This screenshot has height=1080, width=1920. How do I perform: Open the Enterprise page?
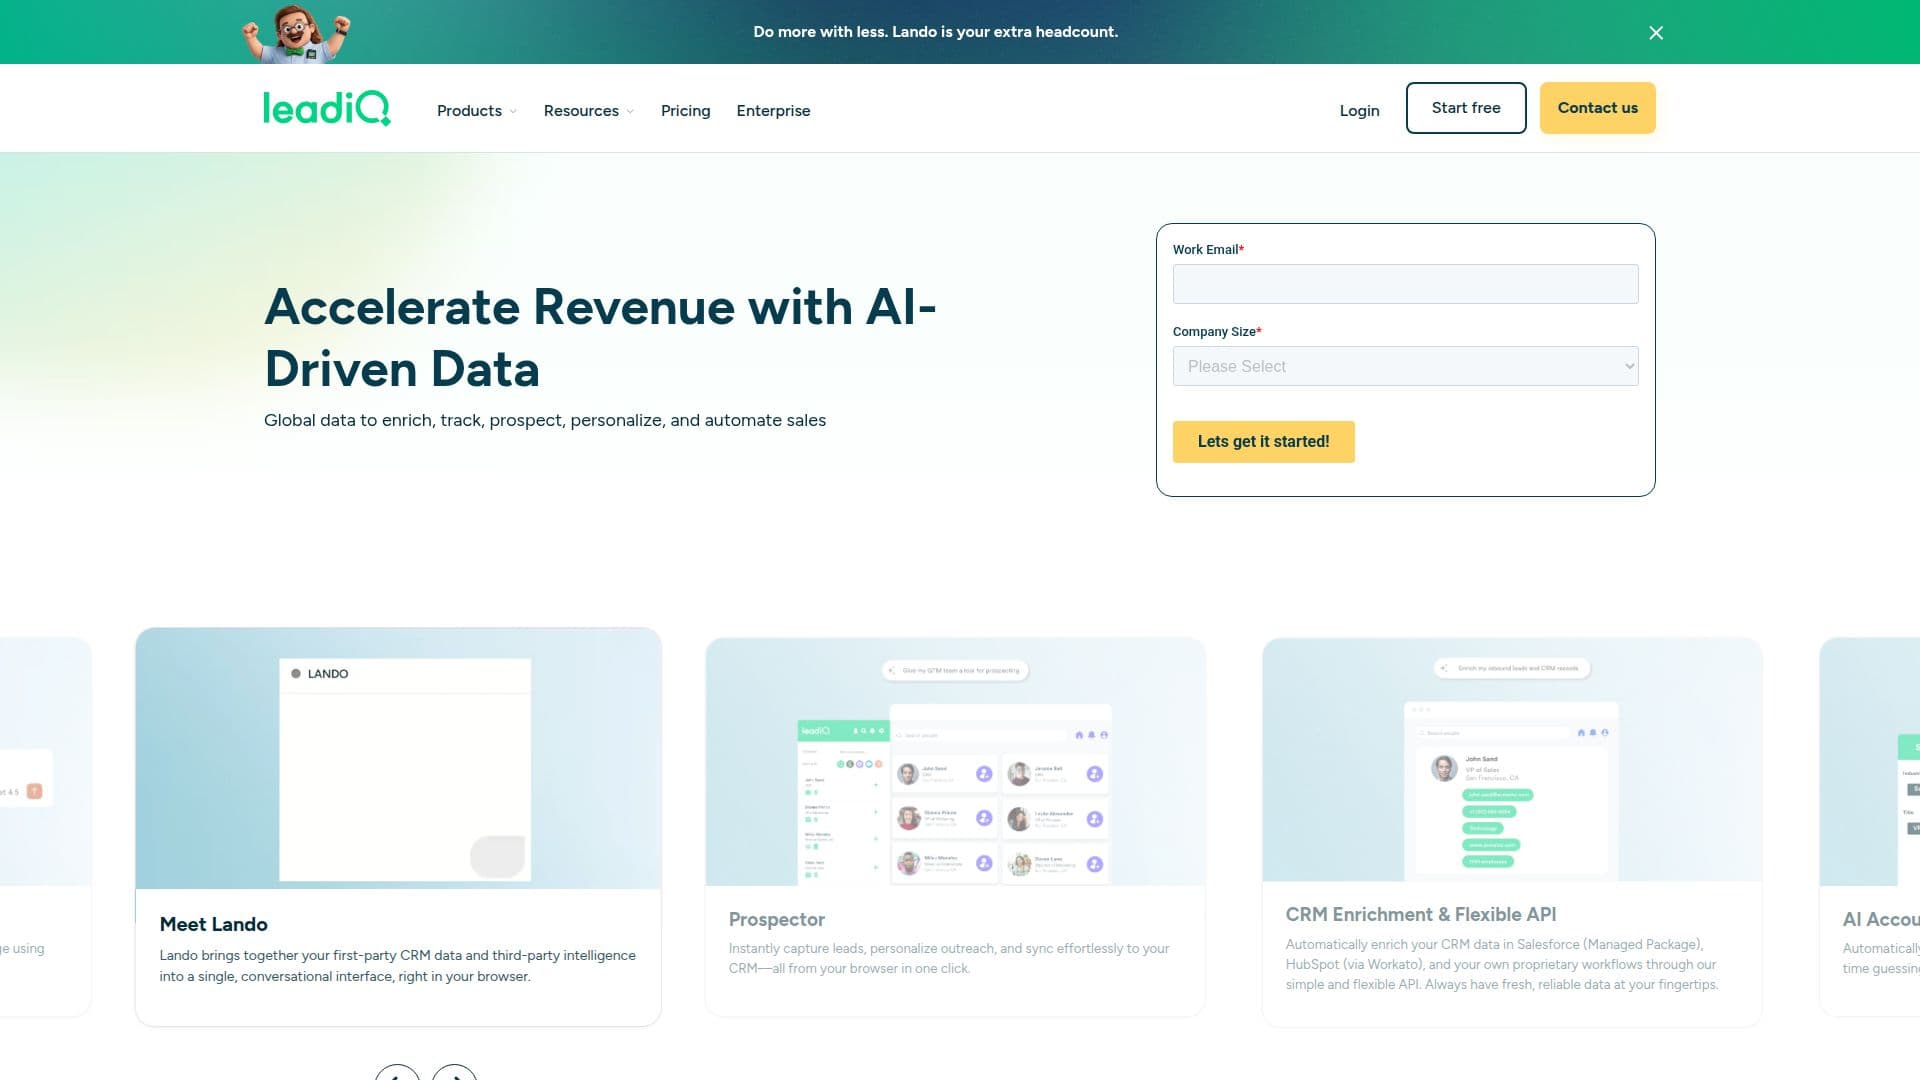[x=773, y=111]
